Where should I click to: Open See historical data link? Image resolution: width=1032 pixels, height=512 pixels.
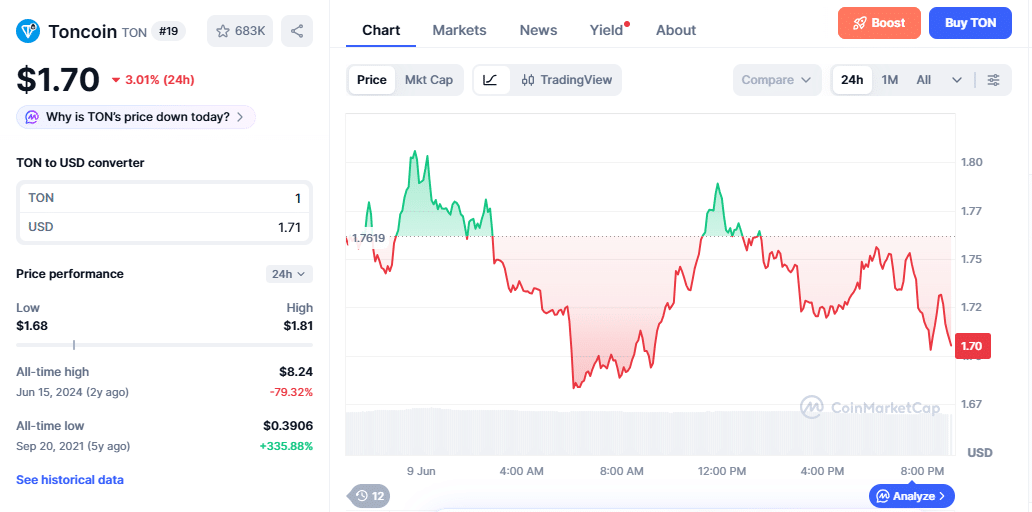click(x=70, y=480)
